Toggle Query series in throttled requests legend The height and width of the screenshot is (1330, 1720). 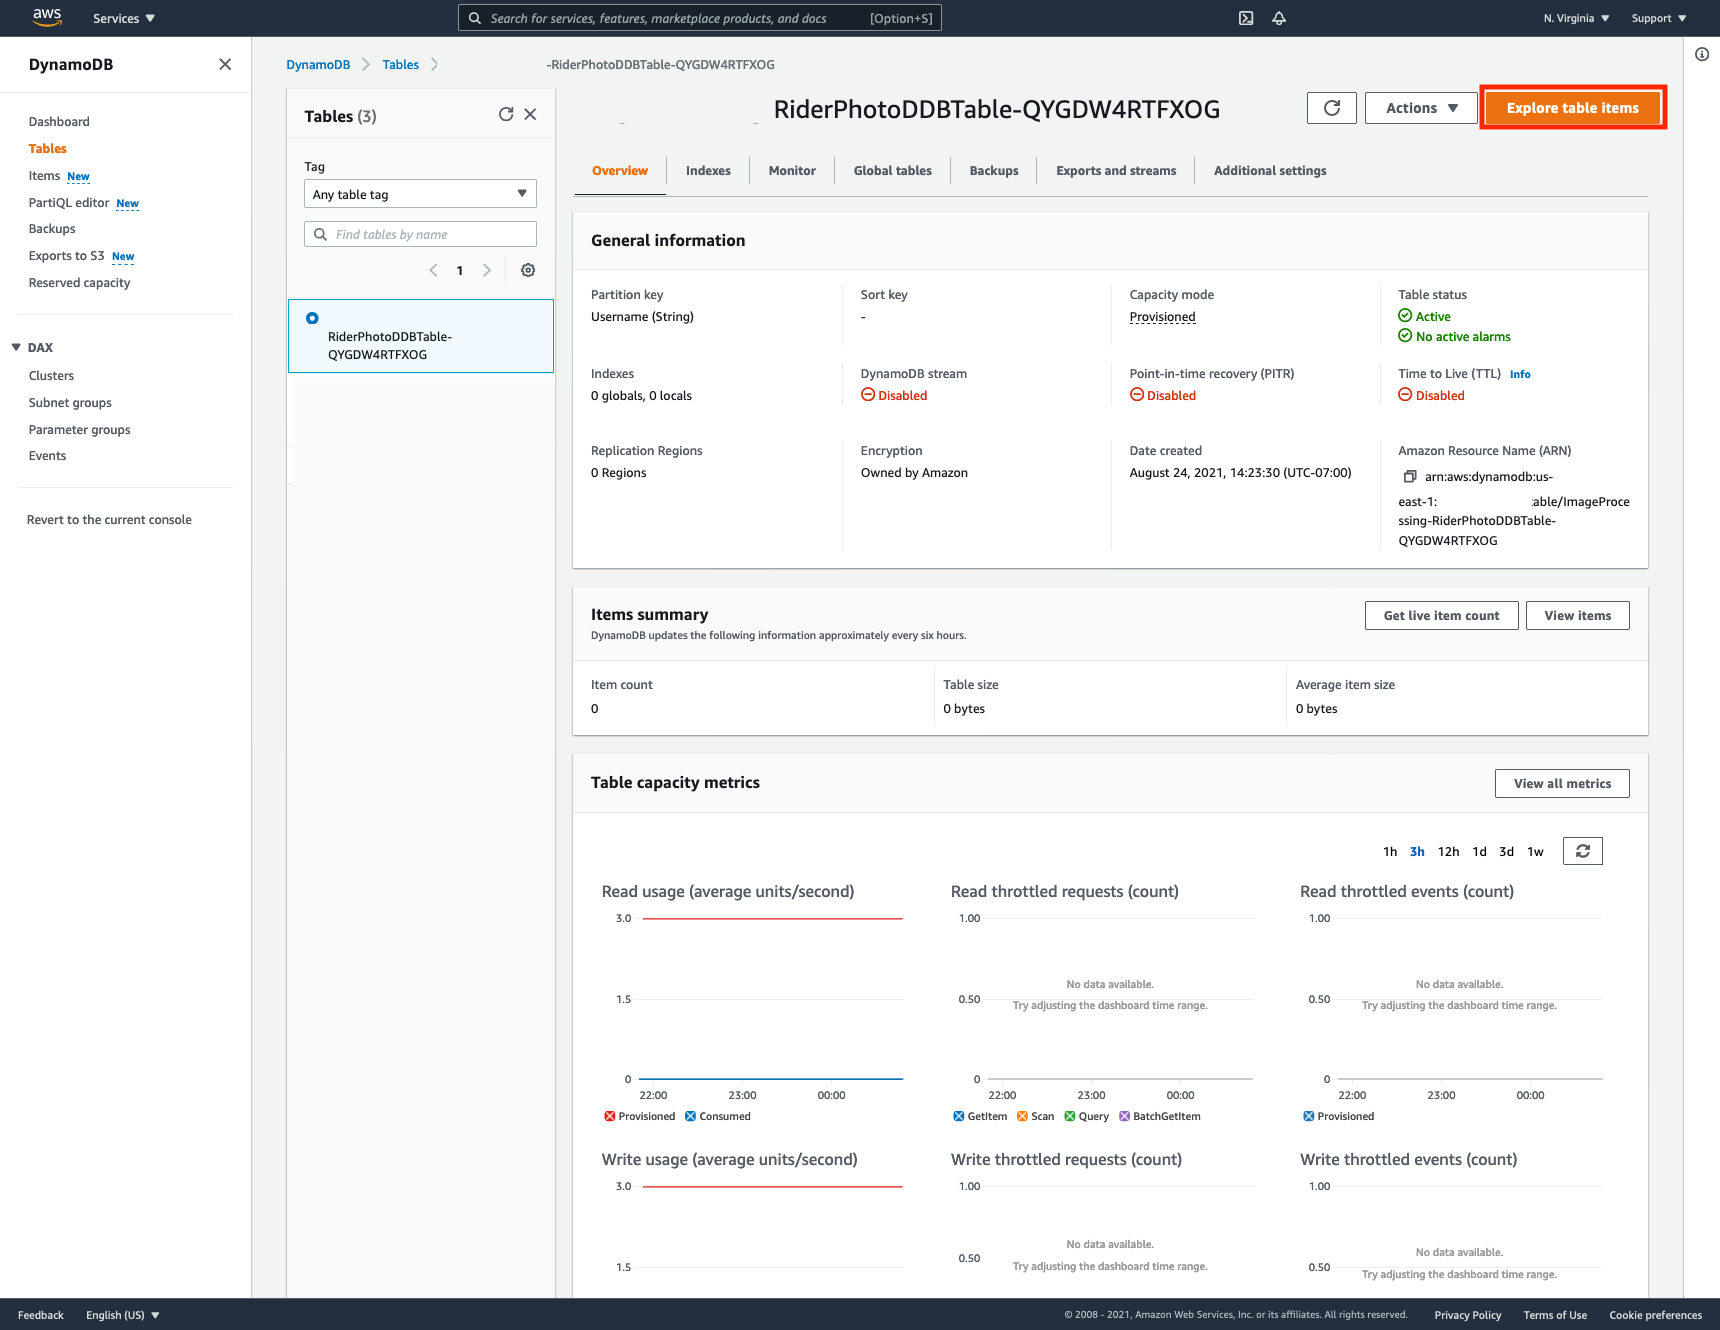pyautogui.click(x=1087, y=1116)
